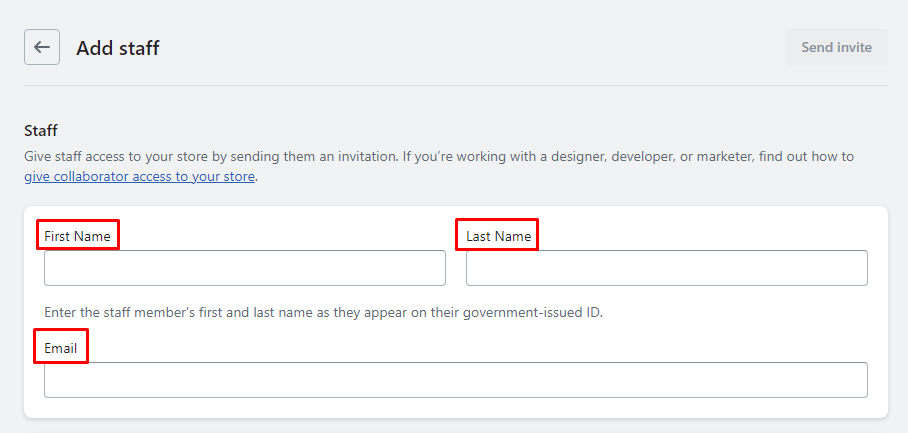The height and width of the screenshot is (433, 908).
Task: Click the back arrow icon
Action: pos(42,47)
